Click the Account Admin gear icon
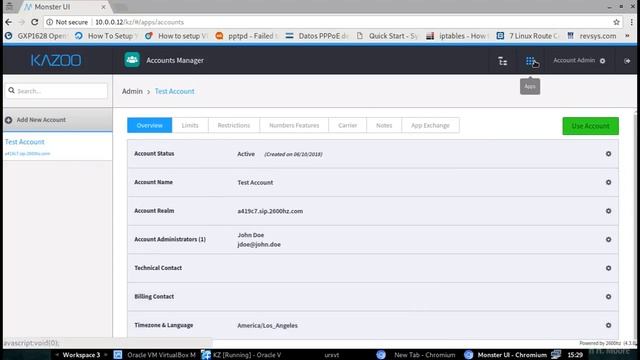 (602, 61)
